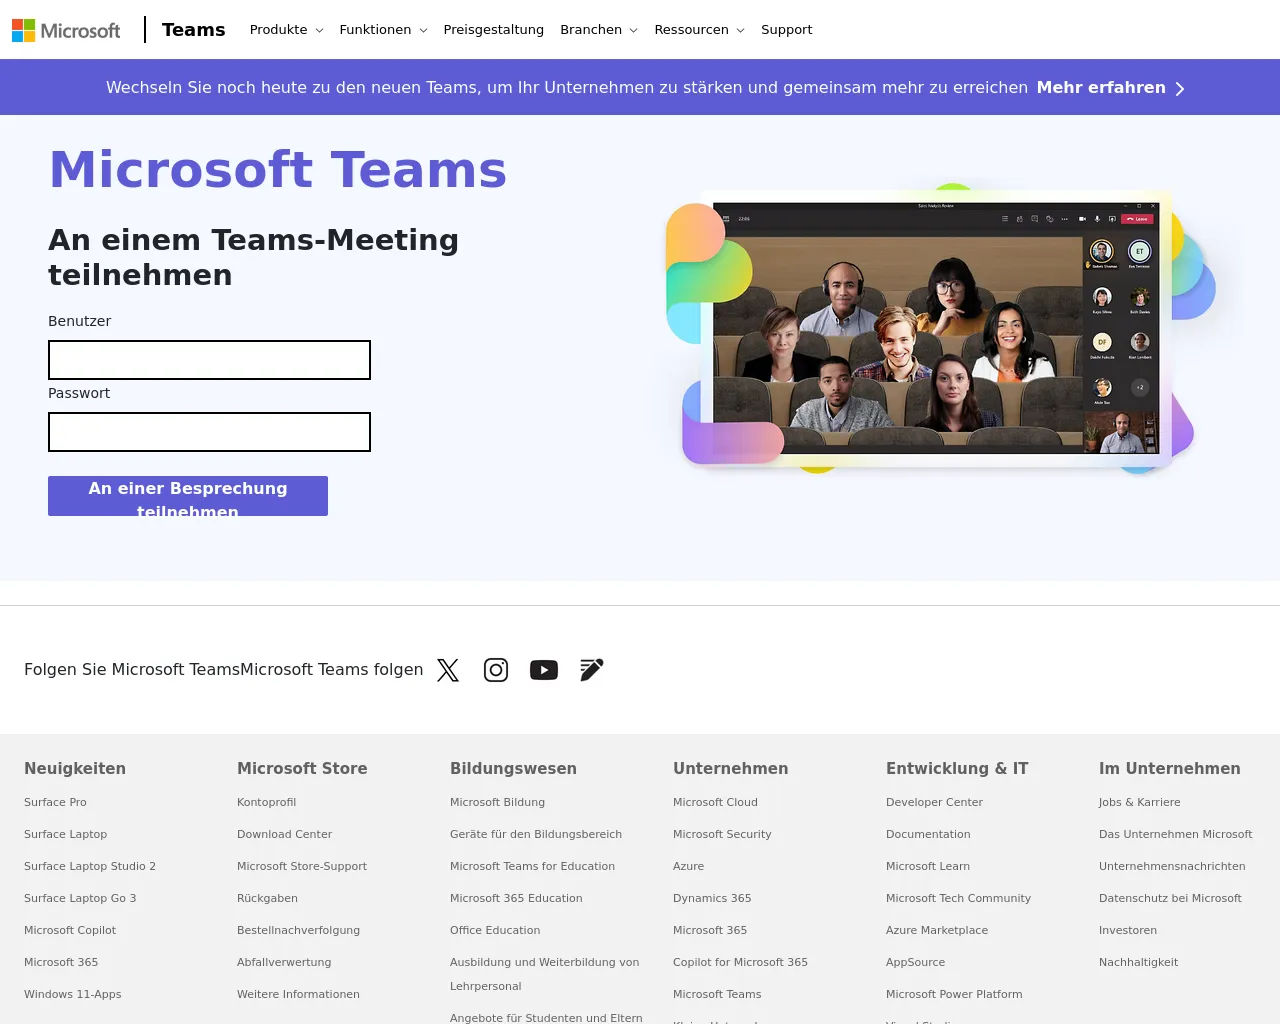
Task: Open Office Education footer link
Action: click(x=495, y=930)
